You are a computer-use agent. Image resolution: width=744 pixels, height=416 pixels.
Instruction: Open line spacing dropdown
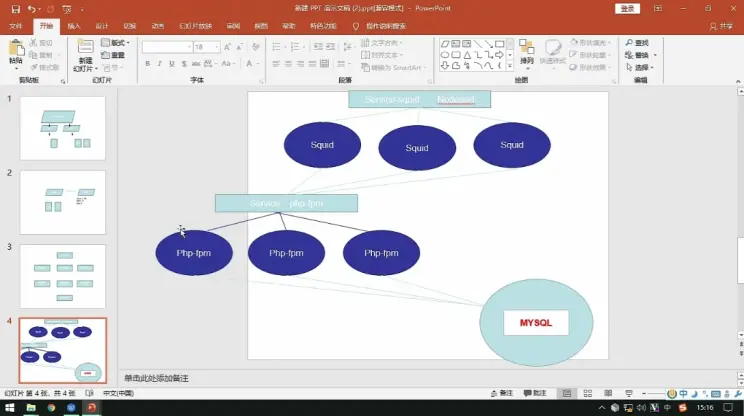pyautogui.click(x=348, y=46)
